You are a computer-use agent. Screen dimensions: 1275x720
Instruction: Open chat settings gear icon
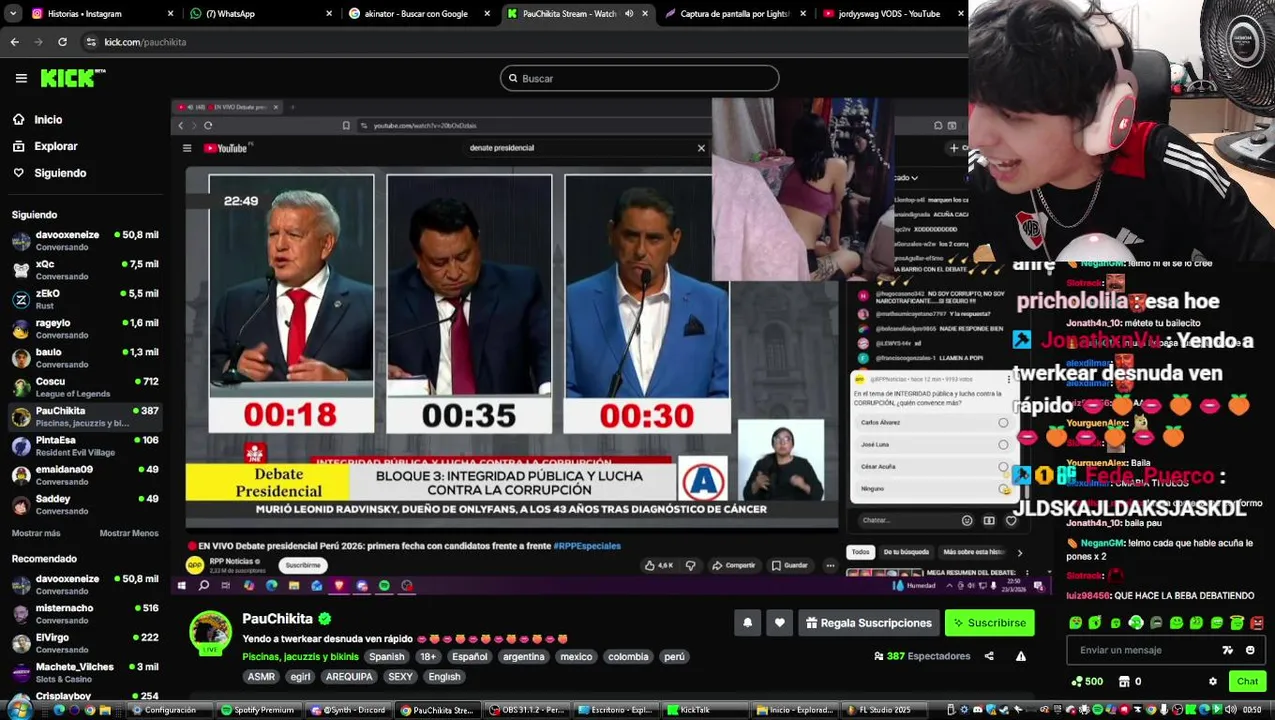1213,682
